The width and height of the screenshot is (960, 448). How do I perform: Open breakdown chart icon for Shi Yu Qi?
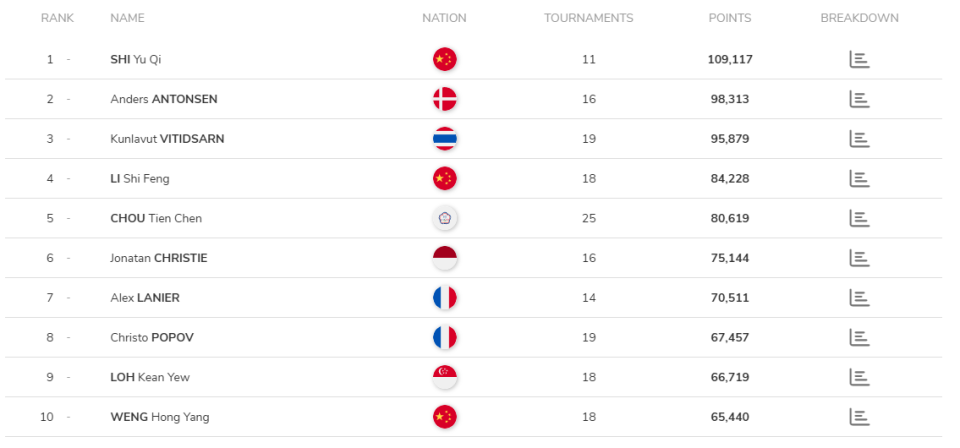point(859,59)
